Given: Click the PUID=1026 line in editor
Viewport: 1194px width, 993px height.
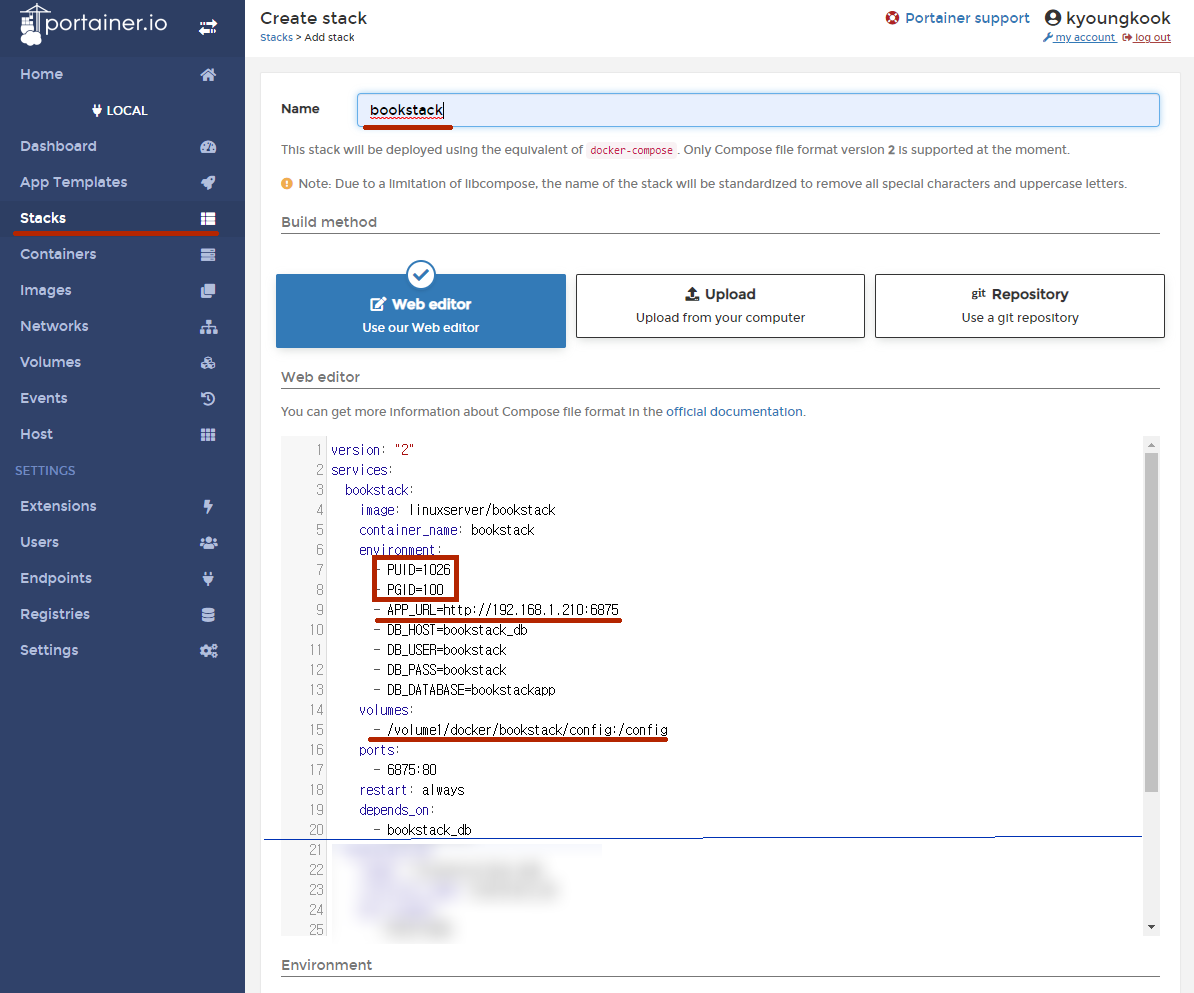Looking at the screenshot, I should coord(412,570).
